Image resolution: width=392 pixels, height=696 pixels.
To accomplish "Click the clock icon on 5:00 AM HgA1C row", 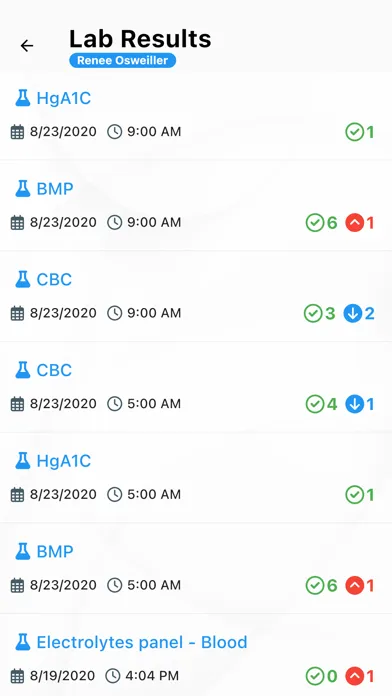I will point(115,494).
